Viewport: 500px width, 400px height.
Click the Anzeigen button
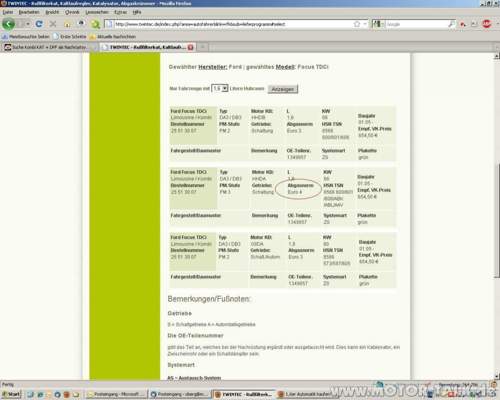click(283, 89)
